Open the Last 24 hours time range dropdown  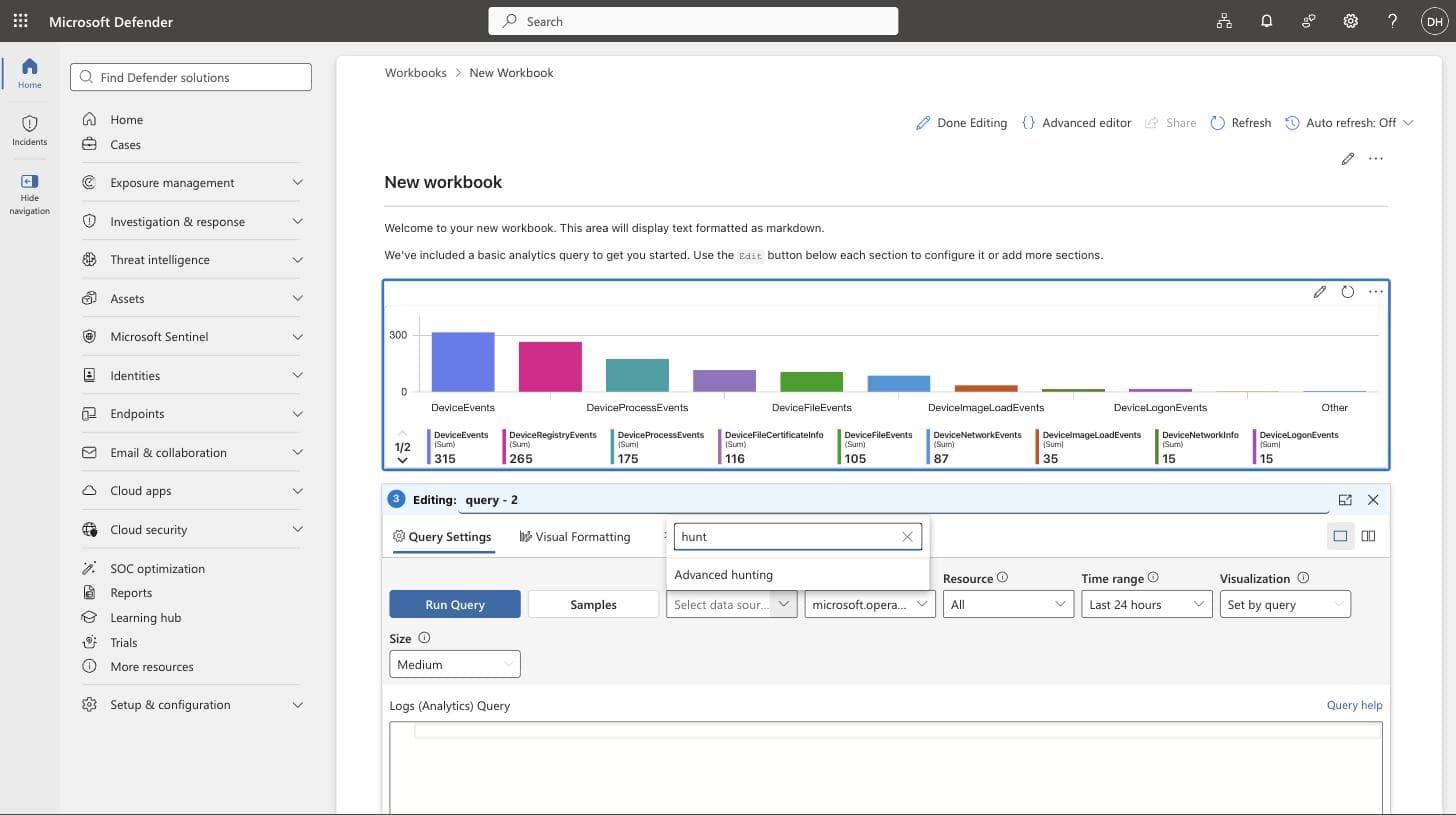[x=1146, y=604]
